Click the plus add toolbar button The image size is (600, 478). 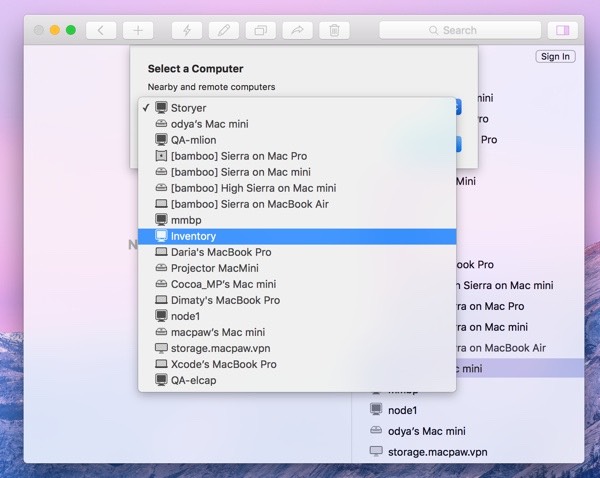(x=138, y=30)
